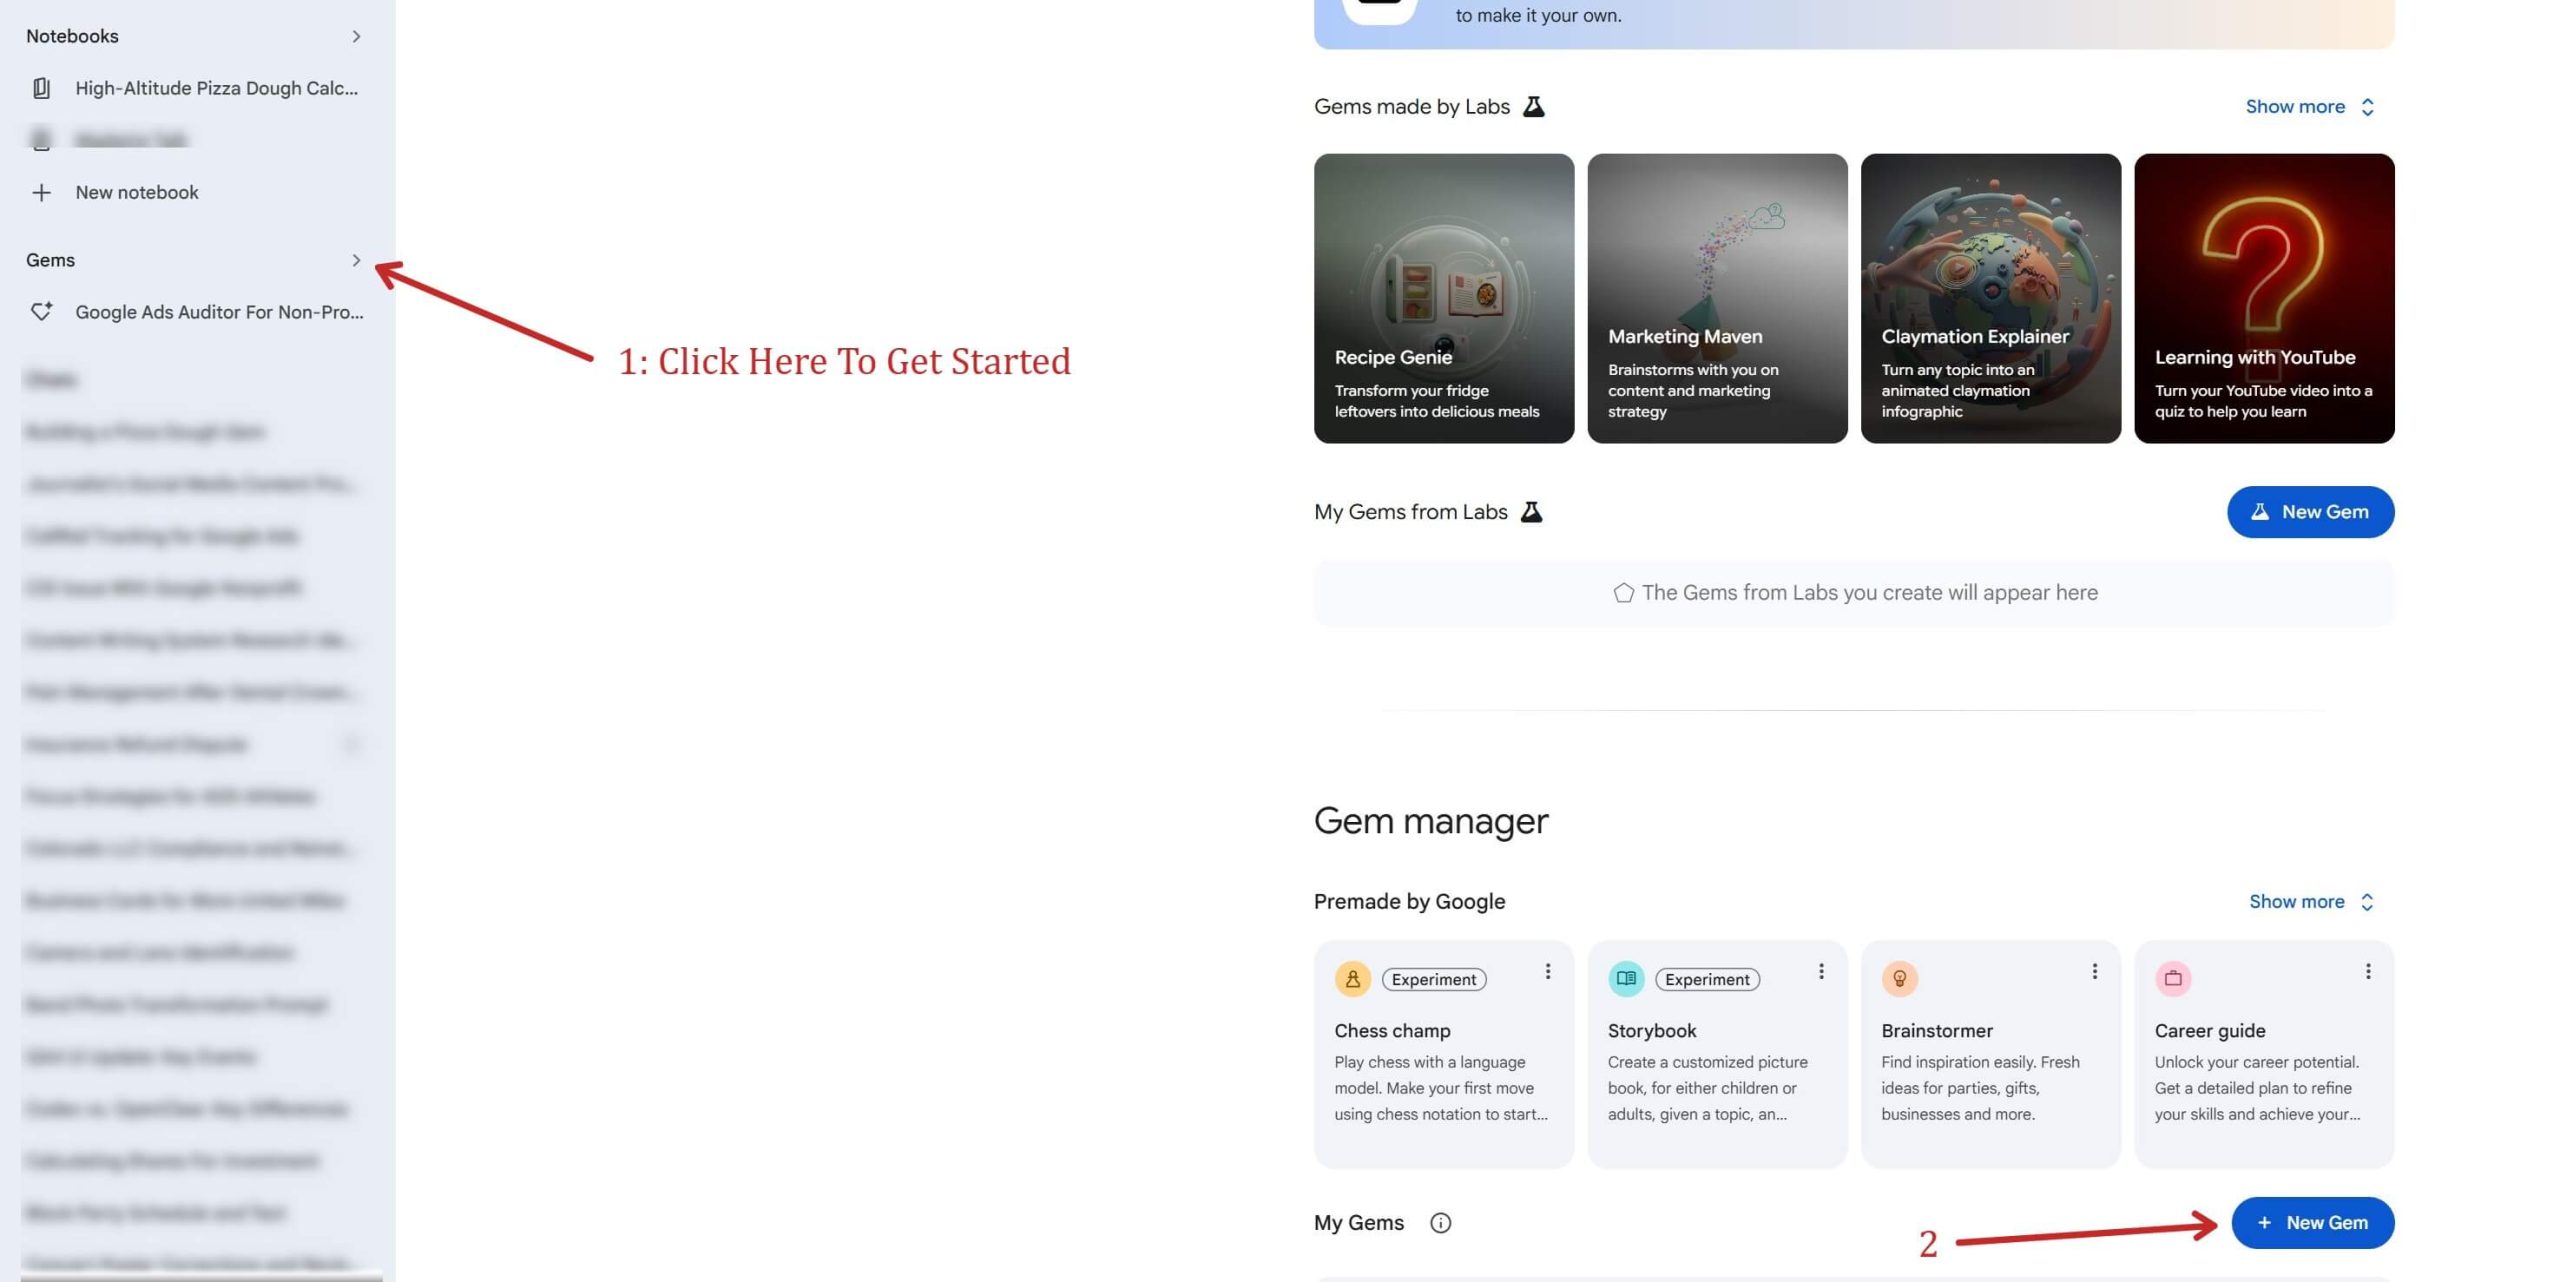Click the My Gems info icon
Viewport: 2560px width, 1282px height.
(x=1440, y=1223)
